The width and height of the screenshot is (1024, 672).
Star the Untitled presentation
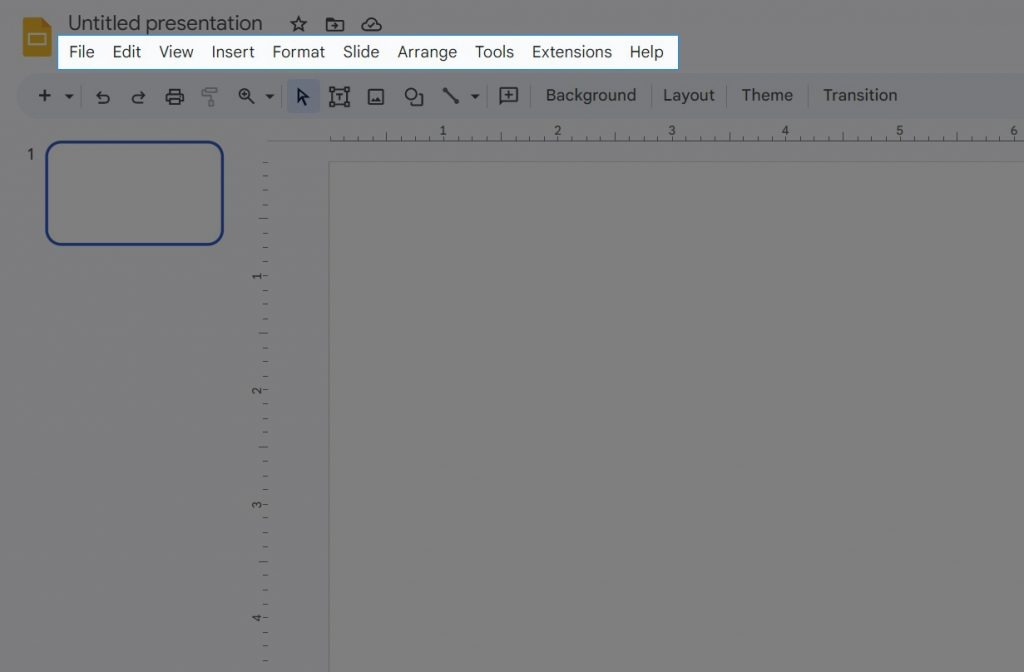[297, 23]
